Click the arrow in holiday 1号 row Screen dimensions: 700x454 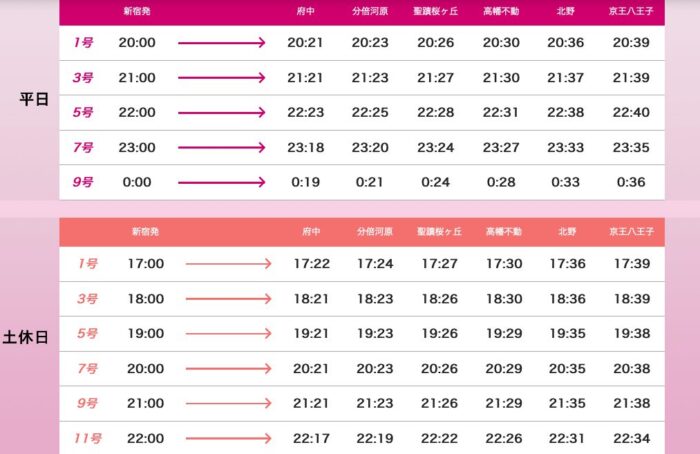pyautogui.click(x=228, y=264)
